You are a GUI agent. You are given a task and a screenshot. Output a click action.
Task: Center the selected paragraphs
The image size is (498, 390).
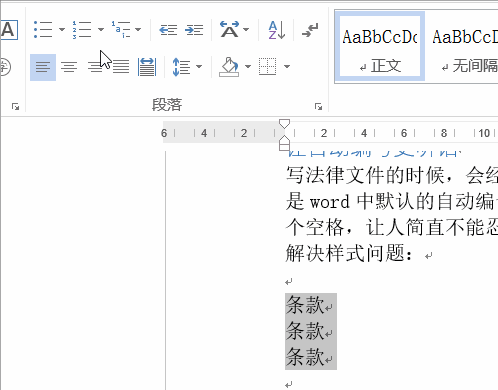(69, 67)
